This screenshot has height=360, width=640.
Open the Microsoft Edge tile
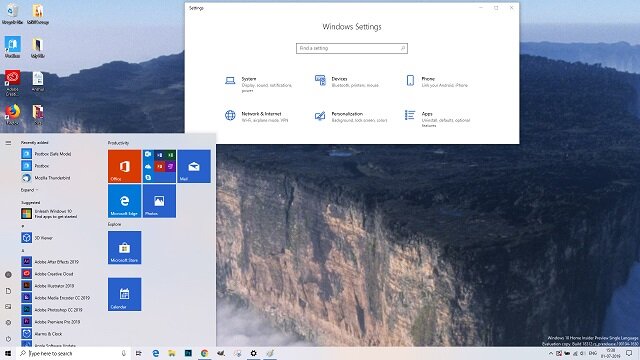pos(124,201)
